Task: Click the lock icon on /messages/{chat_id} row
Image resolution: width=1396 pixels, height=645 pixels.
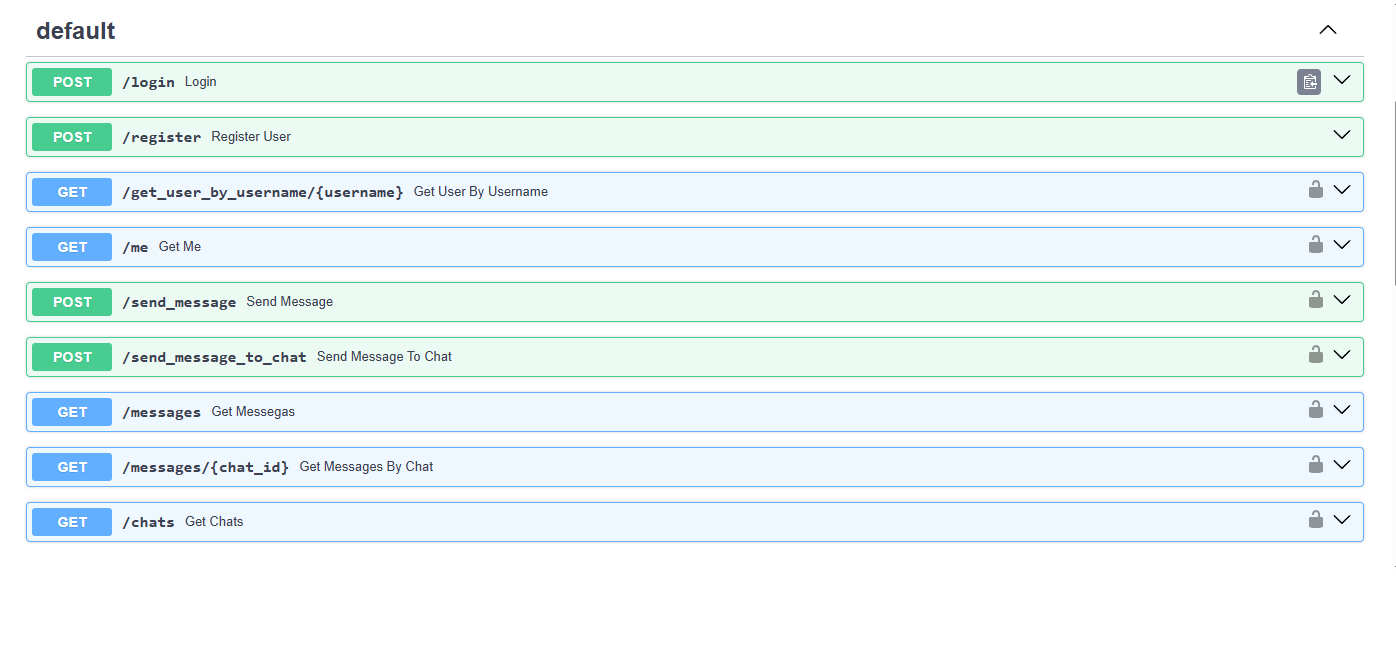Action: click(x=1316, y=464)
